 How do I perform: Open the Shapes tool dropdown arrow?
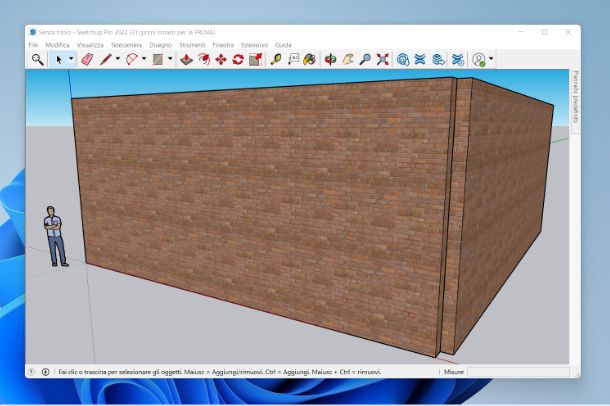[x=170, y=59]
